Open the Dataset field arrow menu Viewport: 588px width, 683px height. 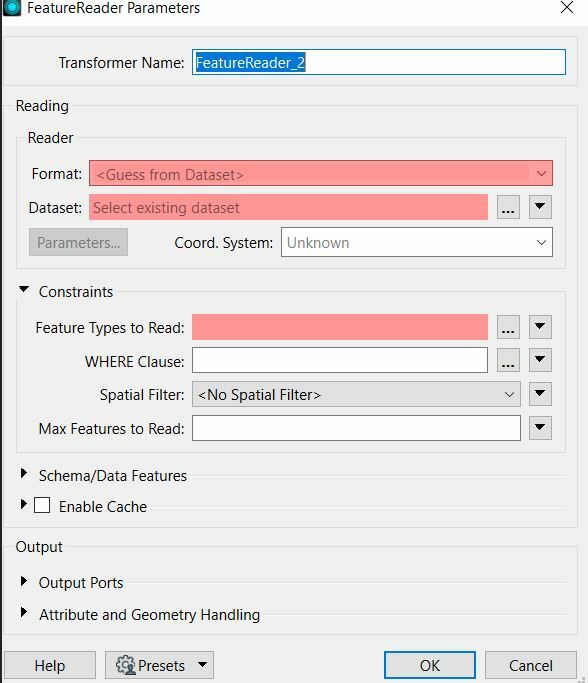[540, 207]
